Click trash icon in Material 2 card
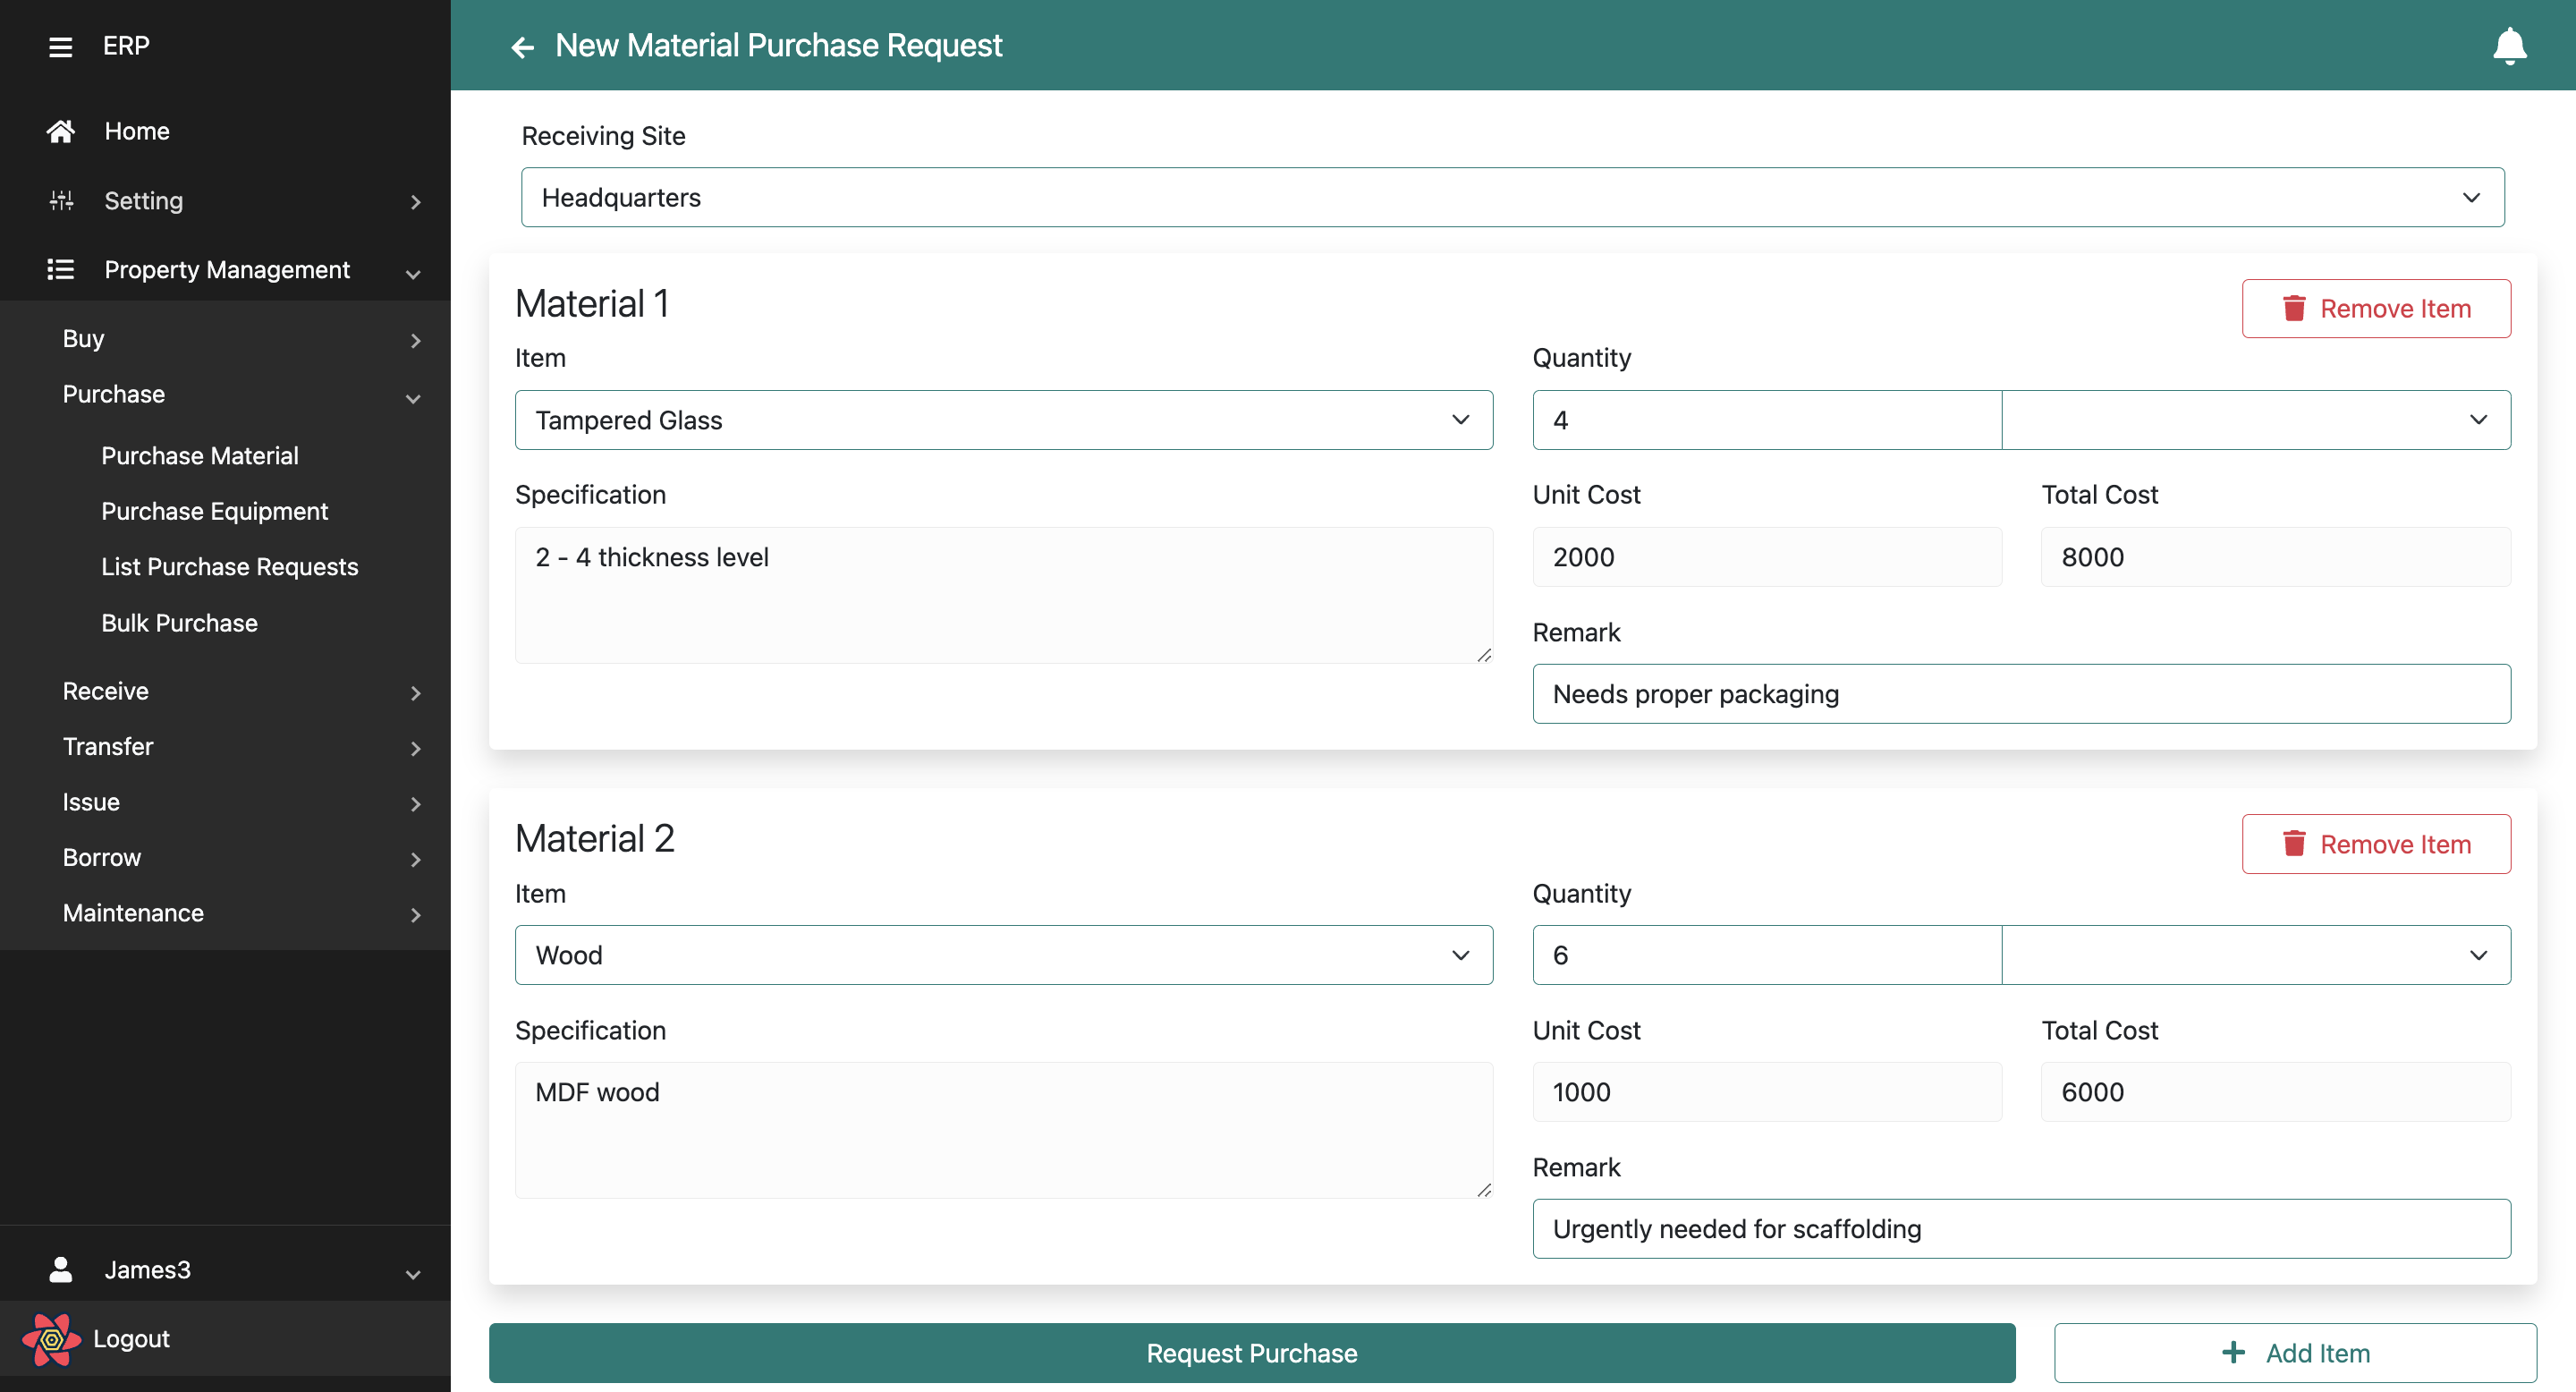The image size is (2576, 1392). click(x=2294, y=844)
